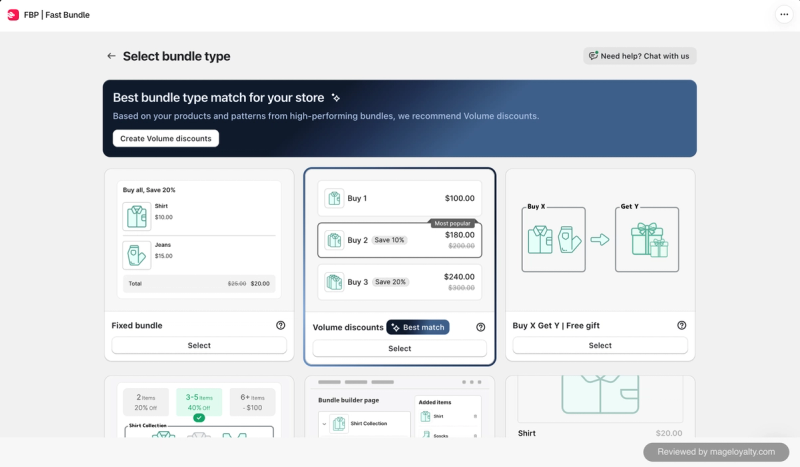Click the arrow between Buy X and Get Y
Screen dimensions: 800x467
[x=600, y=239]
